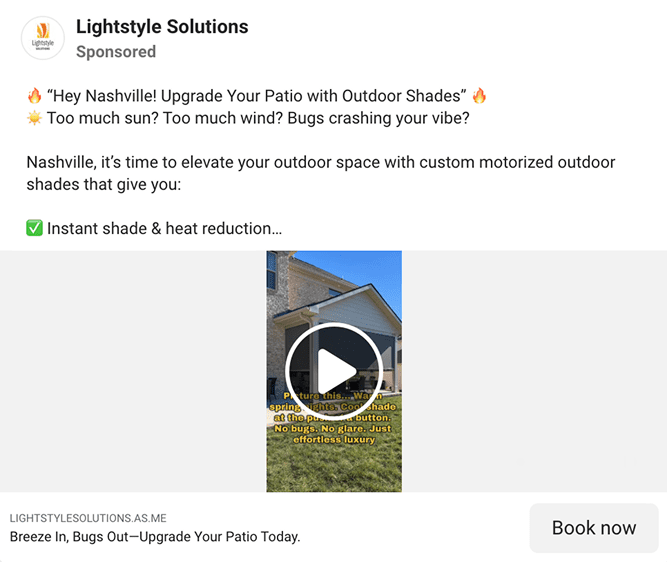Click the sun emoji beside "Too much sun?"
Image resolution: width=667 pixels, height=562 pixels.
click(35, 118)
